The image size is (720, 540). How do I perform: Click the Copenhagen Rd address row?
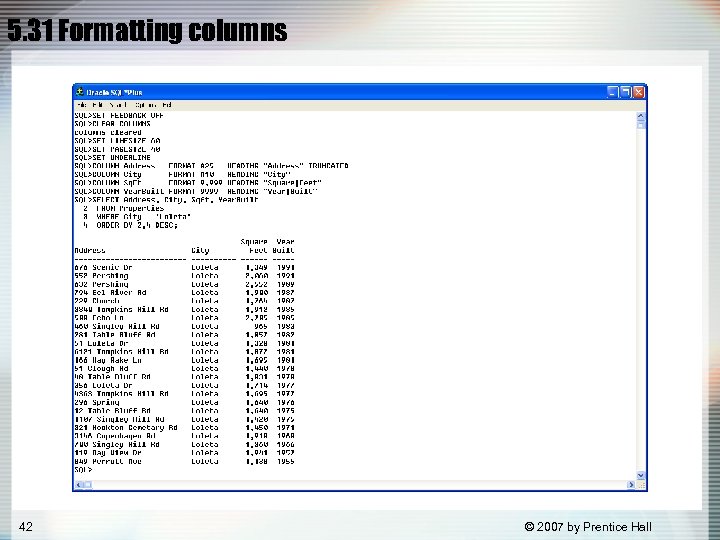[x=184, y=436]
